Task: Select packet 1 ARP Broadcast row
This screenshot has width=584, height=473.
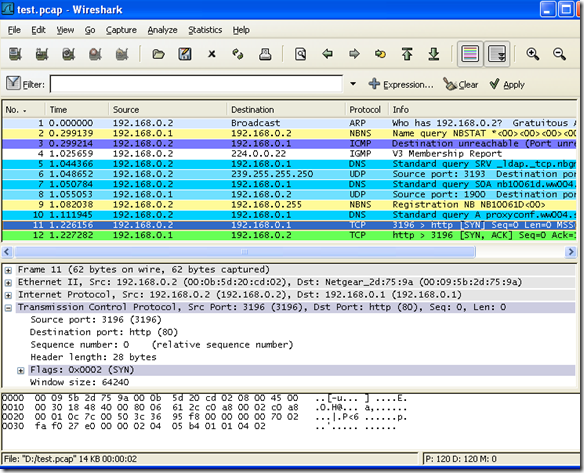Action: 289,123
